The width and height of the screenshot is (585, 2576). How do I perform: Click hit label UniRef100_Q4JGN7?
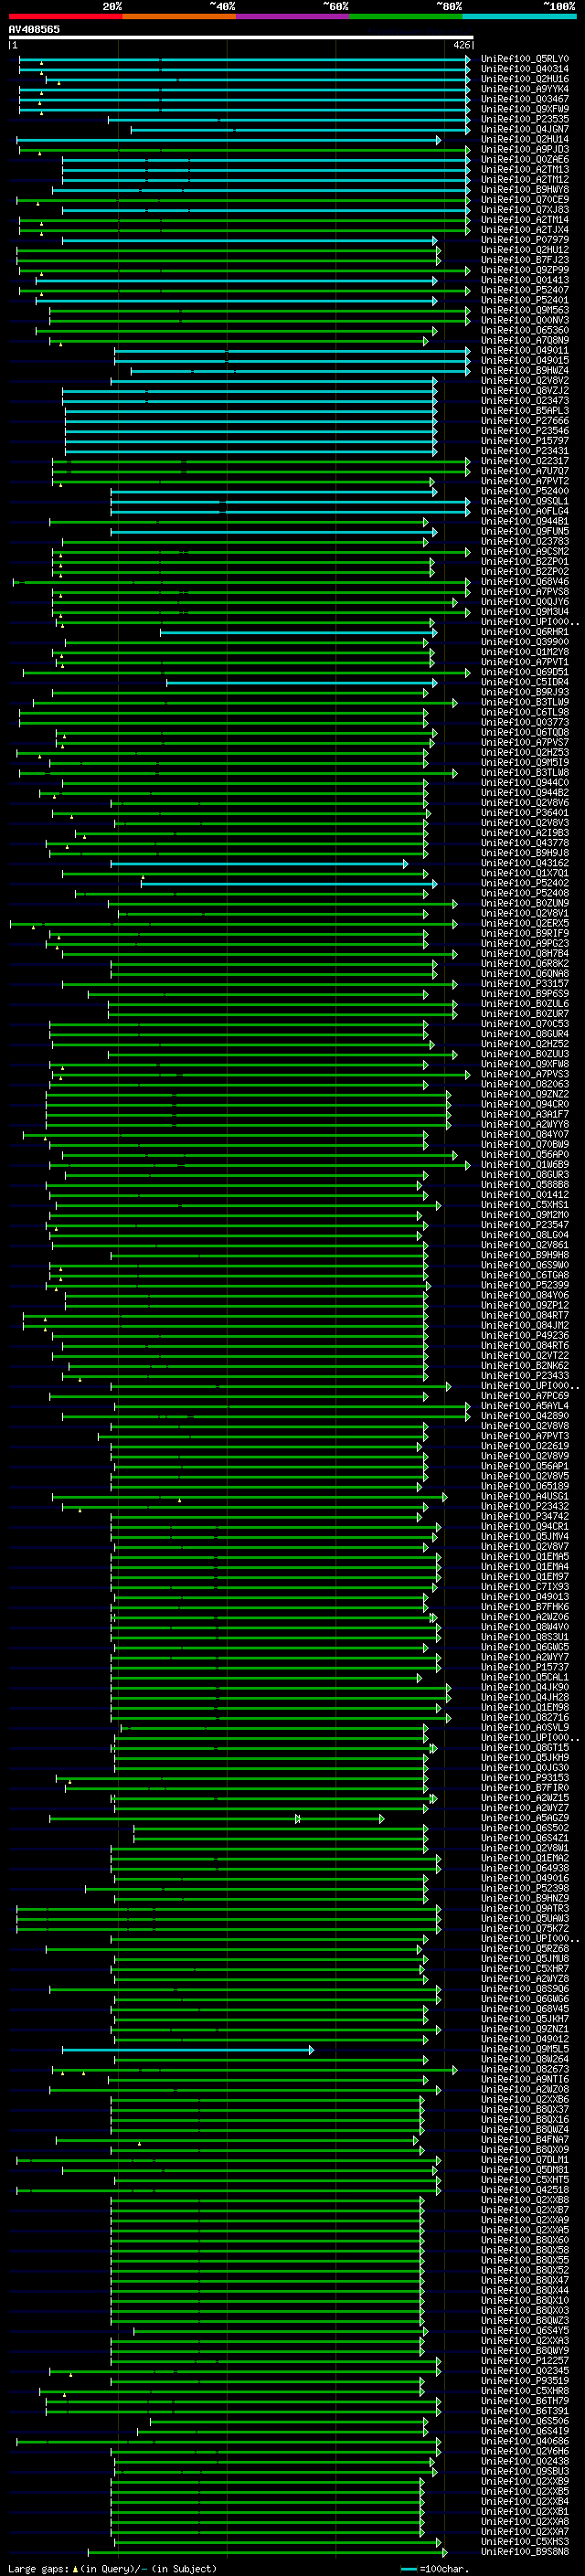click(524, 129)
